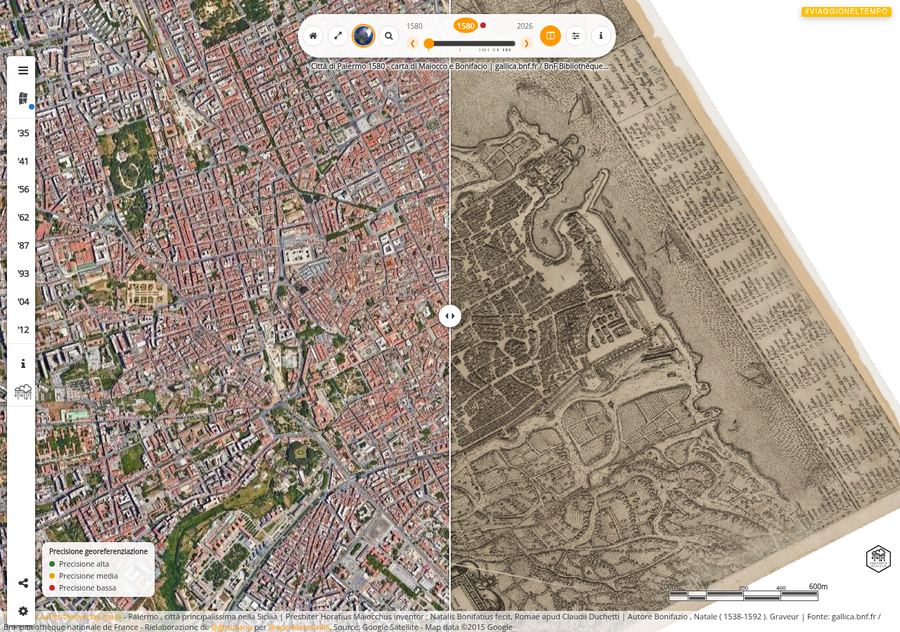Select the '93 map year
The width and height of the screenshot is (900, 632).
[x=23, y=274]
